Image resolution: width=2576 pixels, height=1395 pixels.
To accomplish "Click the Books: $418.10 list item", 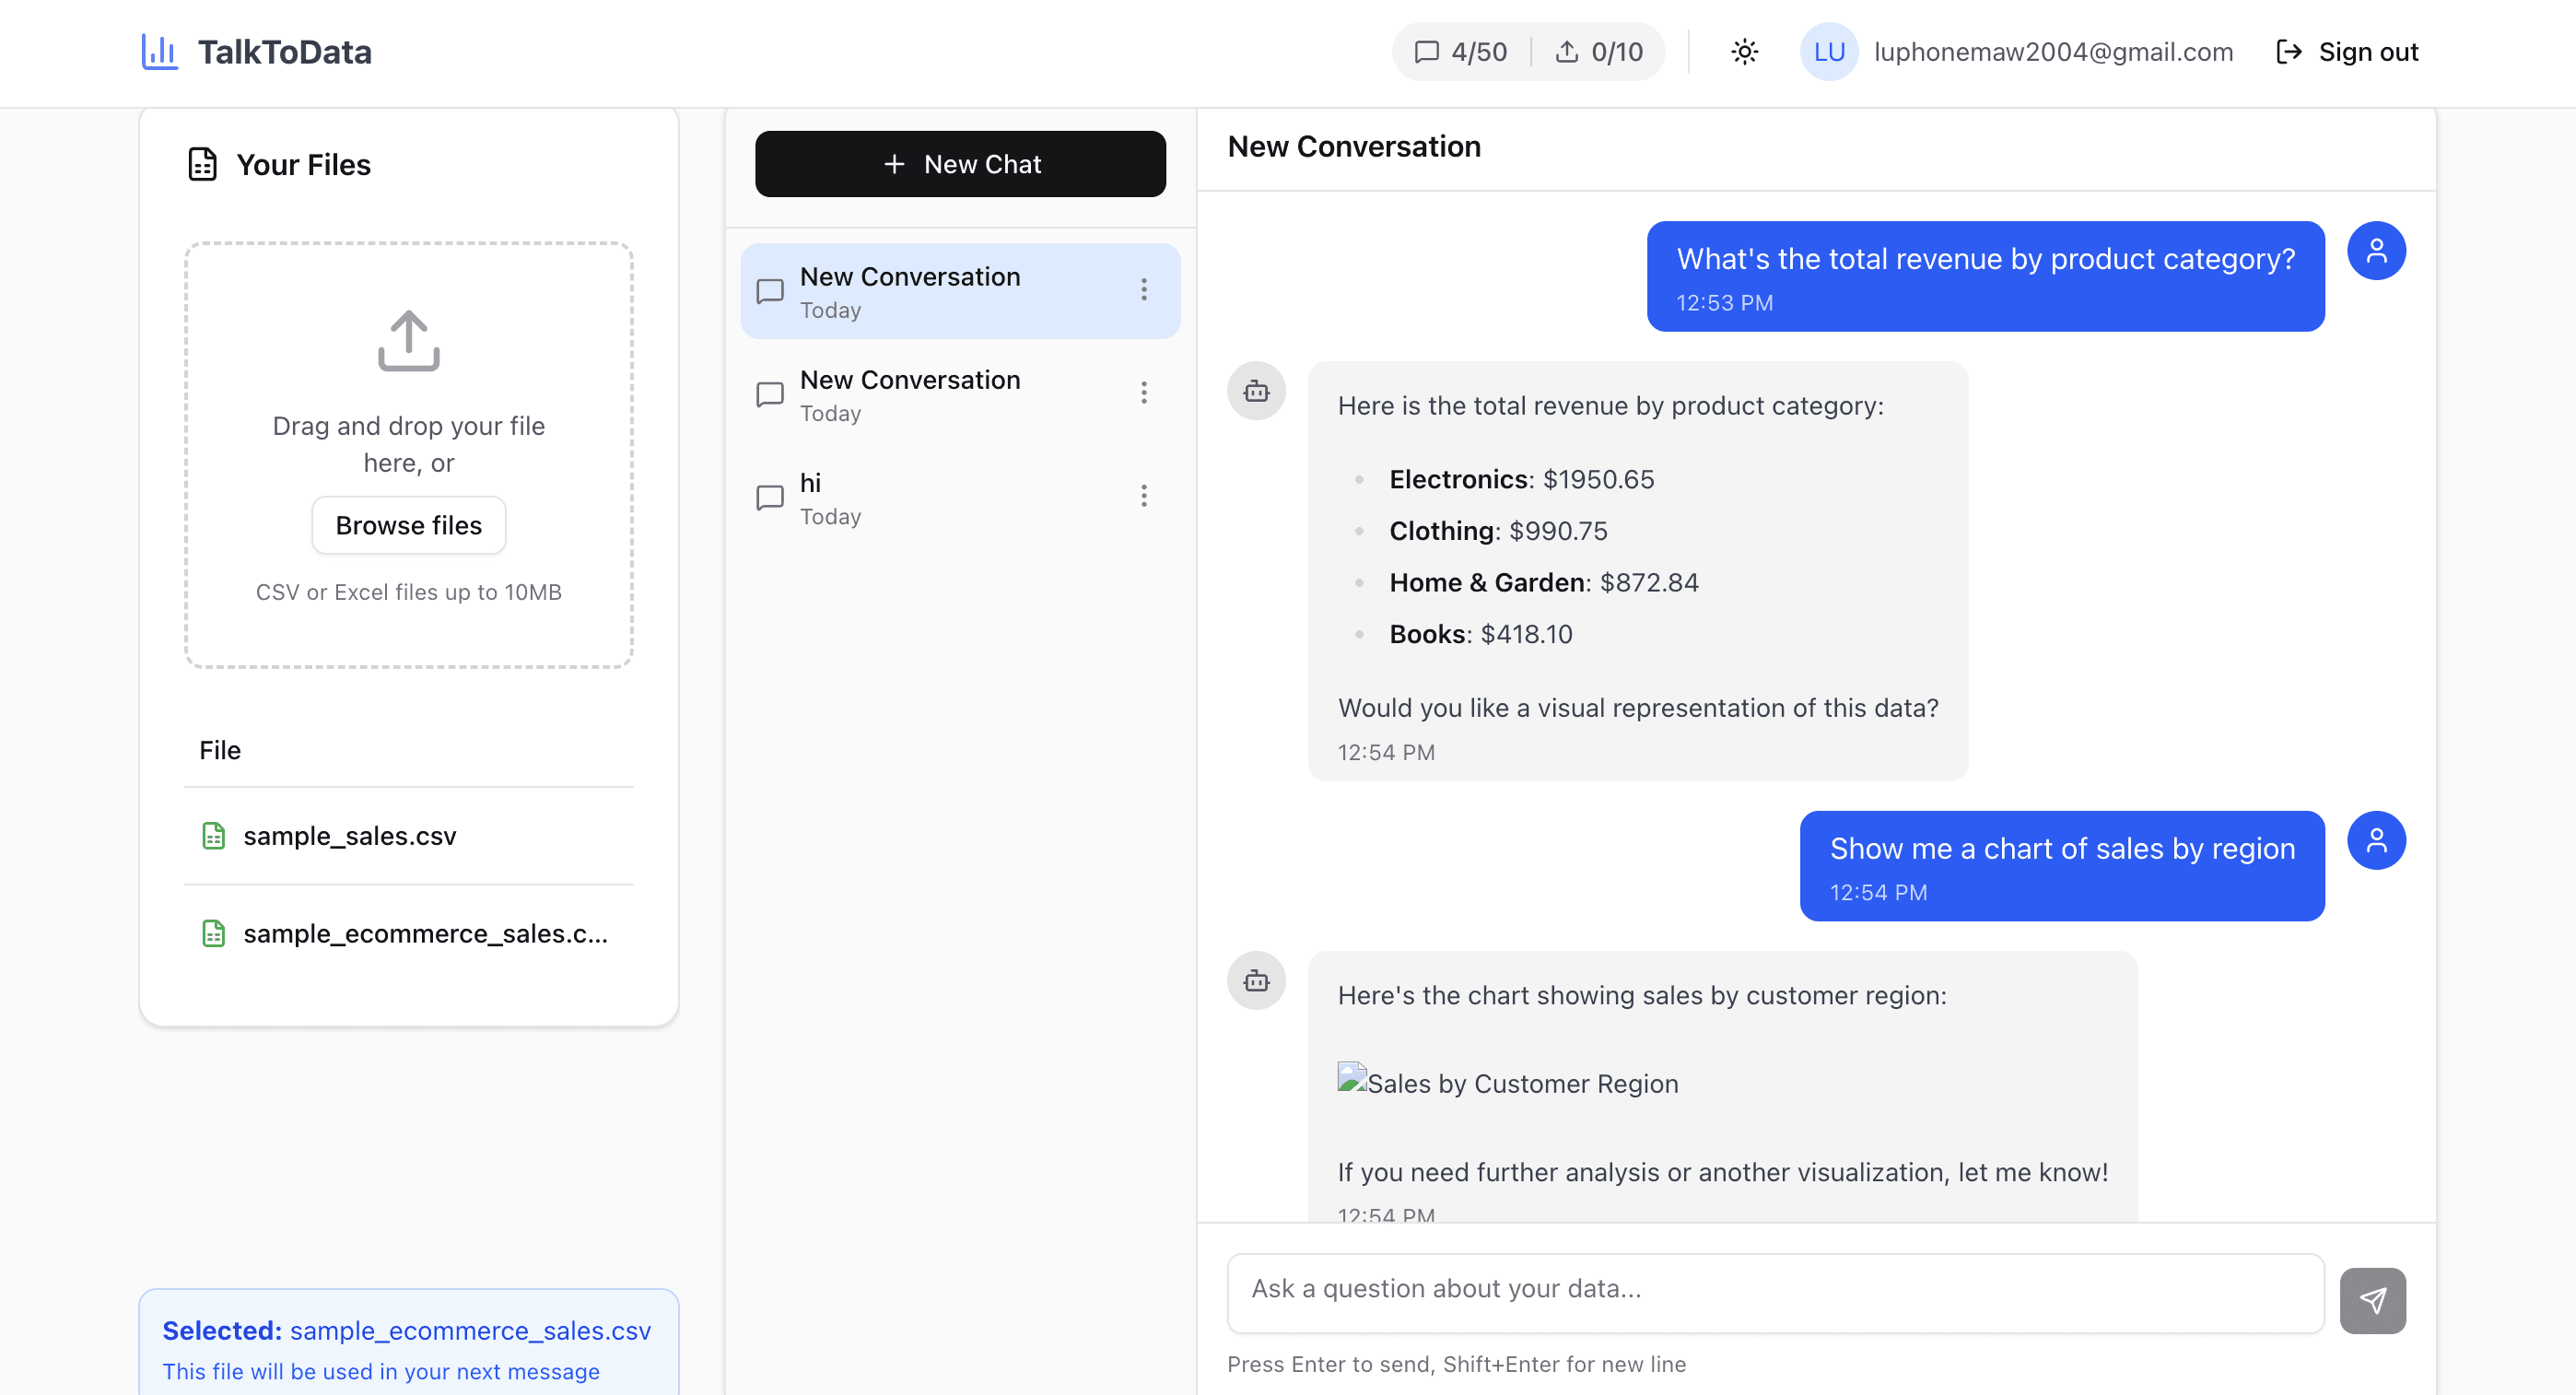I will pos(1480,635).
